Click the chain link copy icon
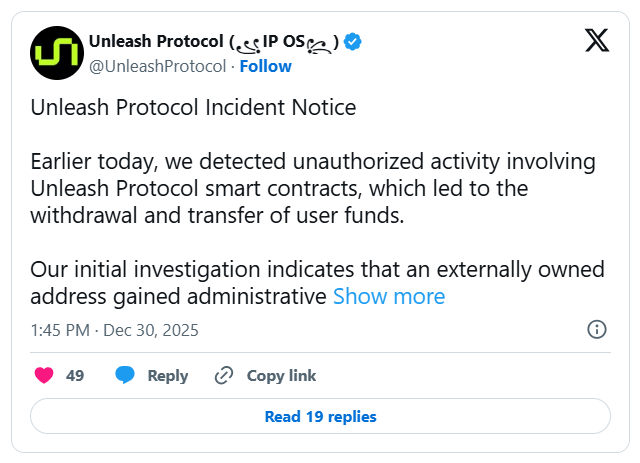This screenshot has height=463, width=640. [224, 376]
